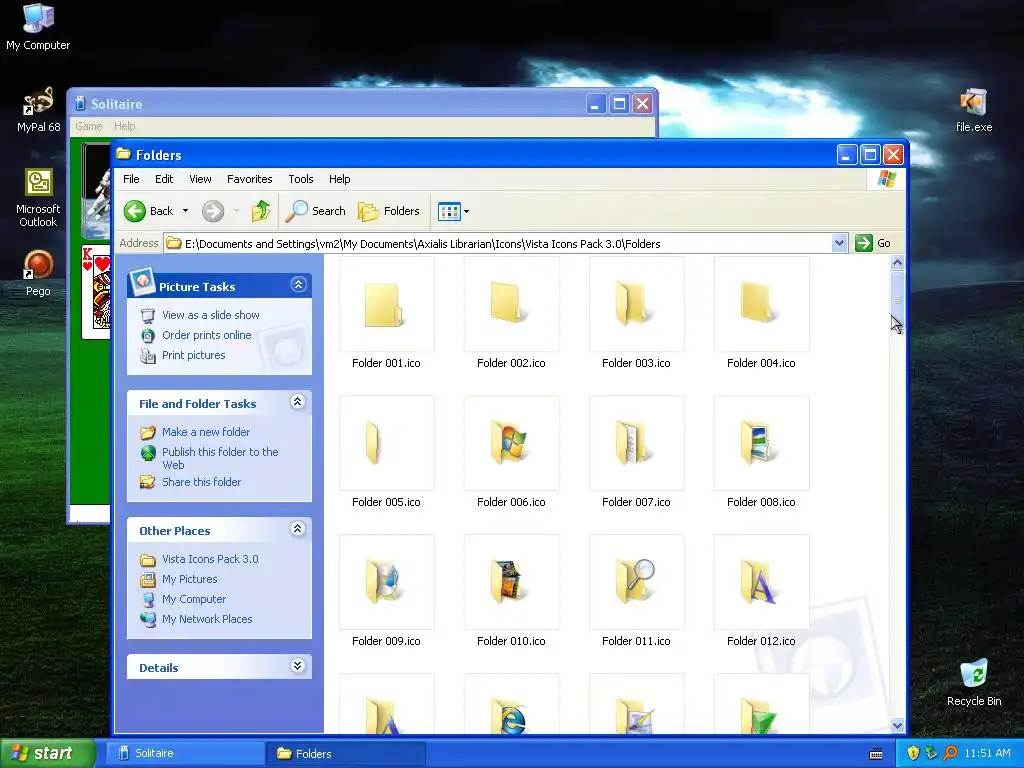Click the security shield tray icon
This screenshot has width=1024, height=768.
pyautogui.click(x=913, y=753)
